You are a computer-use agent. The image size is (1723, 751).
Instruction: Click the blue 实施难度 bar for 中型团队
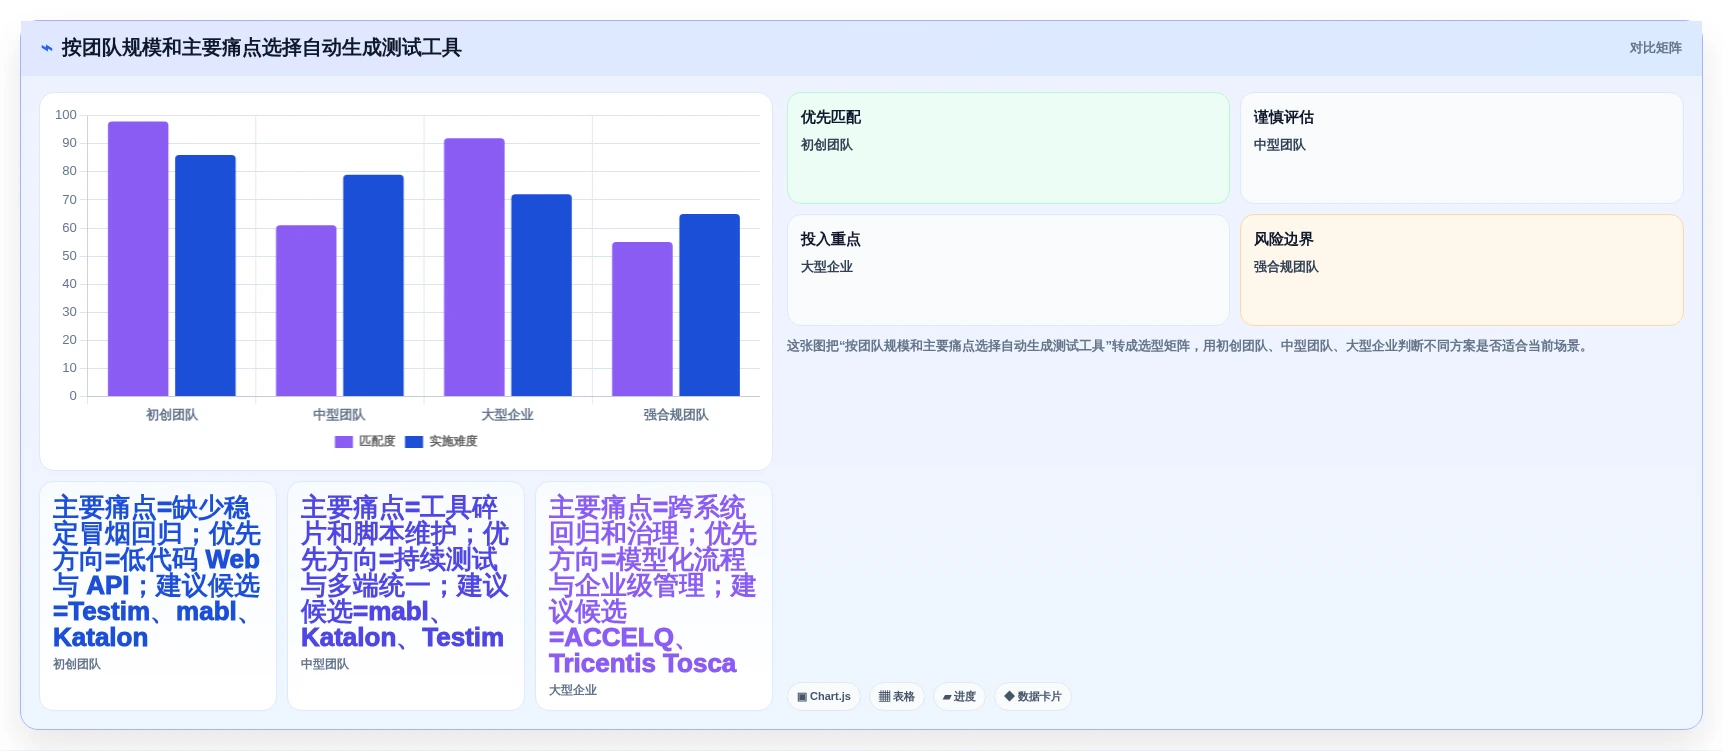pos(373,286)
